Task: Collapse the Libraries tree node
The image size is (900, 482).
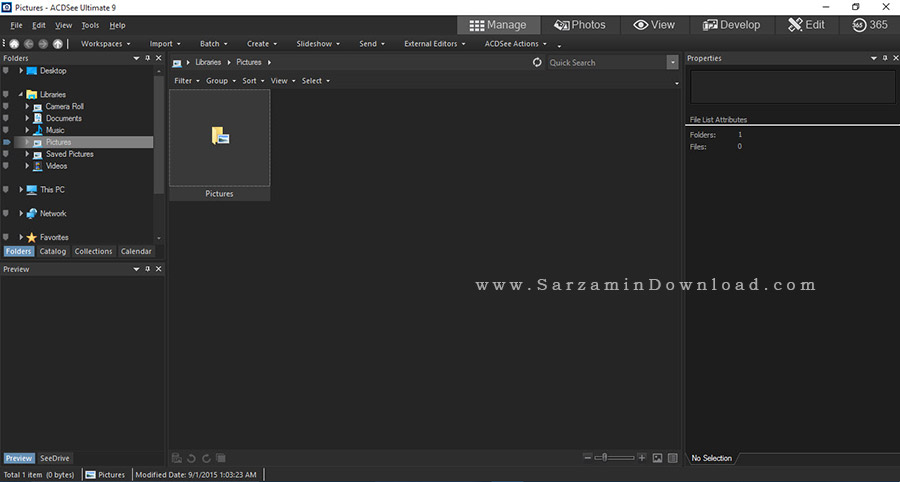Action: coord(21,94)
